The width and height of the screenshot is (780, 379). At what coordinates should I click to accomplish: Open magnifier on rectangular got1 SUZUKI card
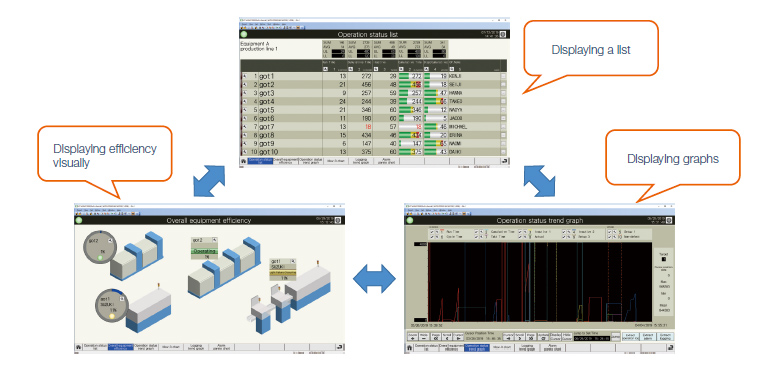point(293,261)
